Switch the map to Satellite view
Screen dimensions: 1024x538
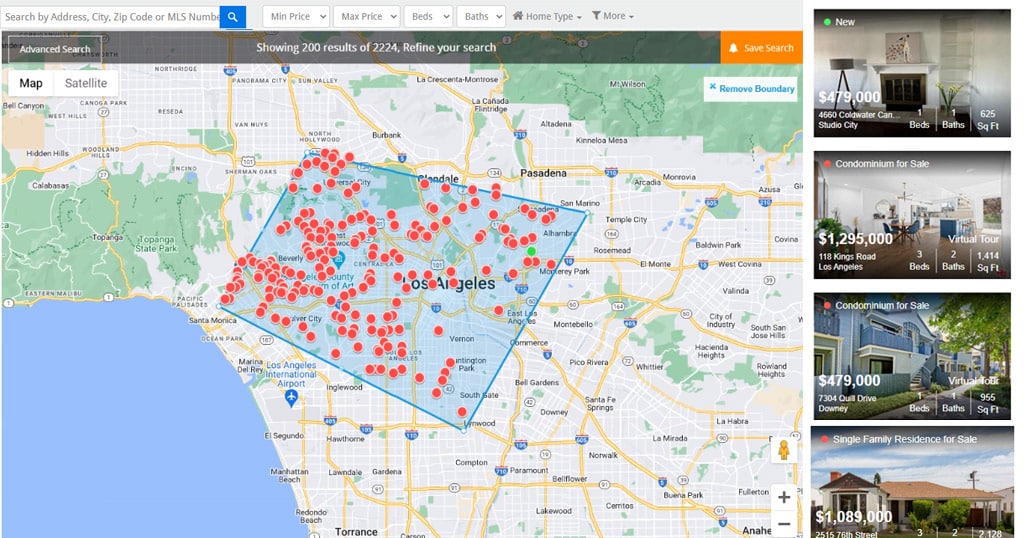[86, 83]
